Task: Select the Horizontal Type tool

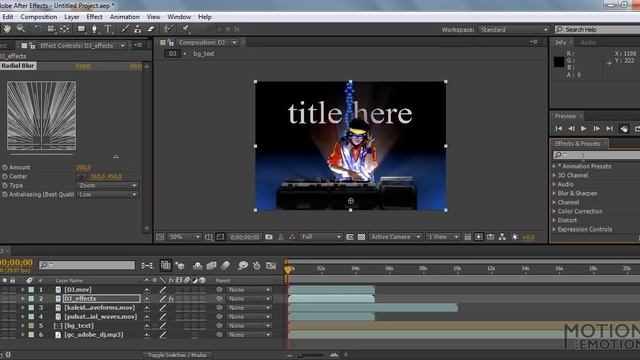Action: 108,29
